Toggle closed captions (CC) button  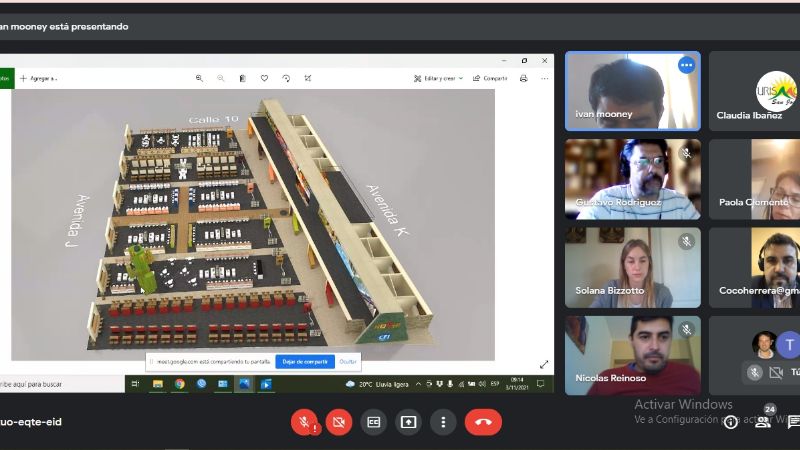pos(374,422)
